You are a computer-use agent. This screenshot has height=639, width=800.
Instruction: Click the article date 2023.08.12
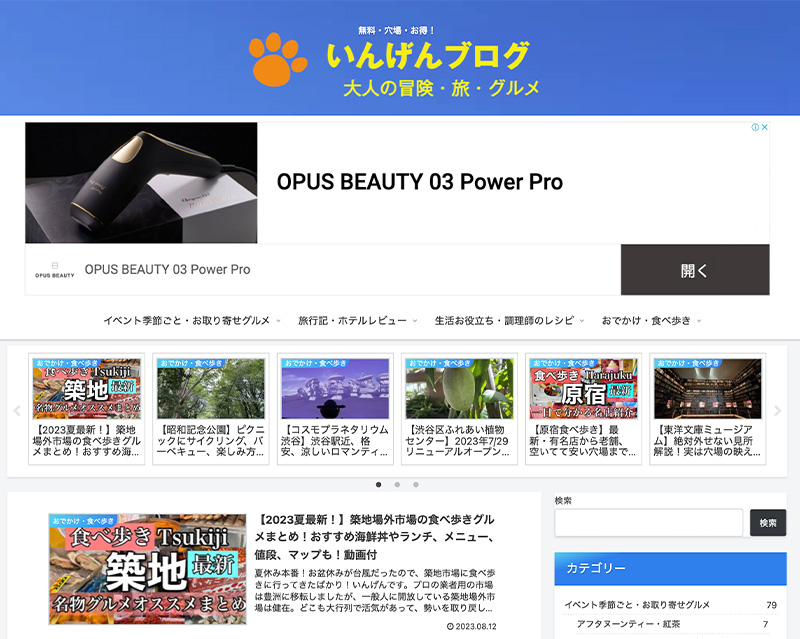point(476,626)
